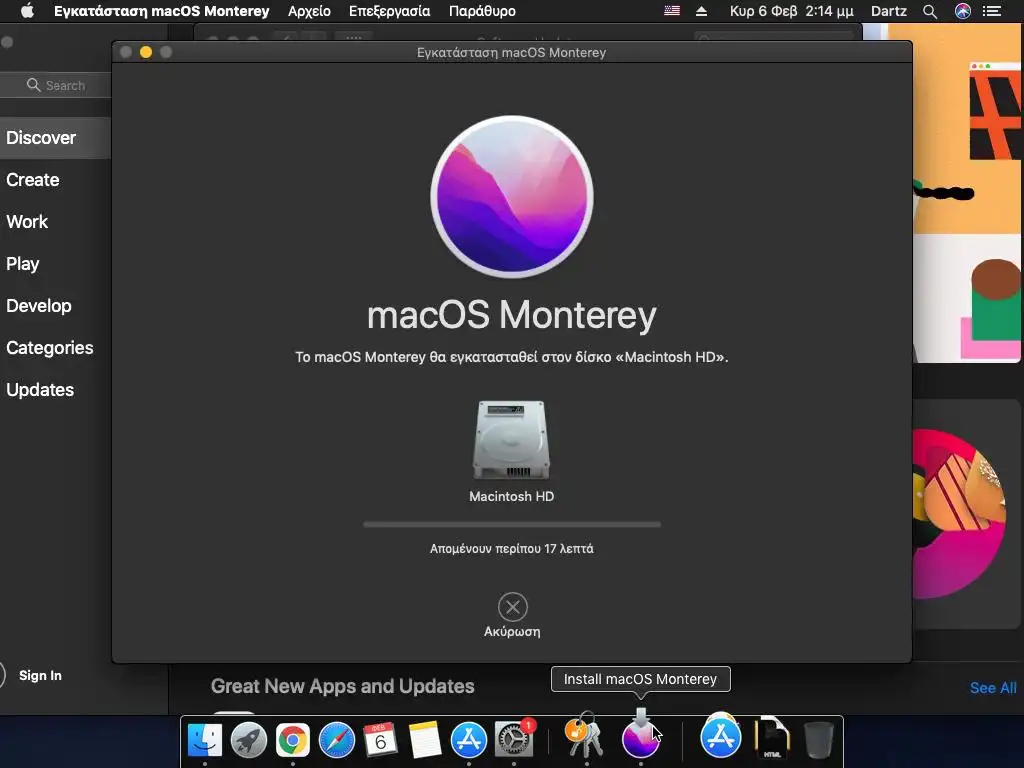Screen dimensions: 1024x768
Task: Select Work in App Store sidebar
Action: coord(27,222)
